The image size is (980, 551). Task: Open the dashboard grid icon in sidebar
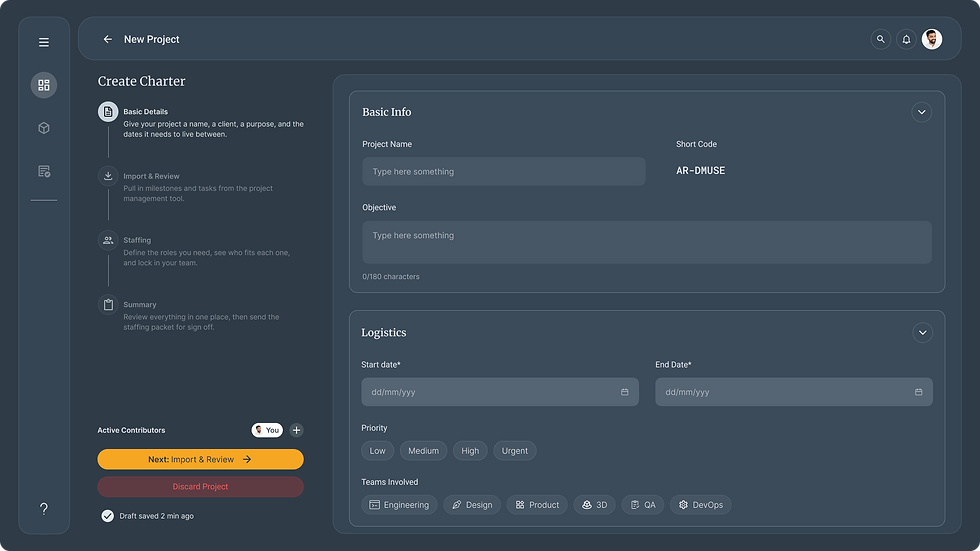tap(44, 85)
